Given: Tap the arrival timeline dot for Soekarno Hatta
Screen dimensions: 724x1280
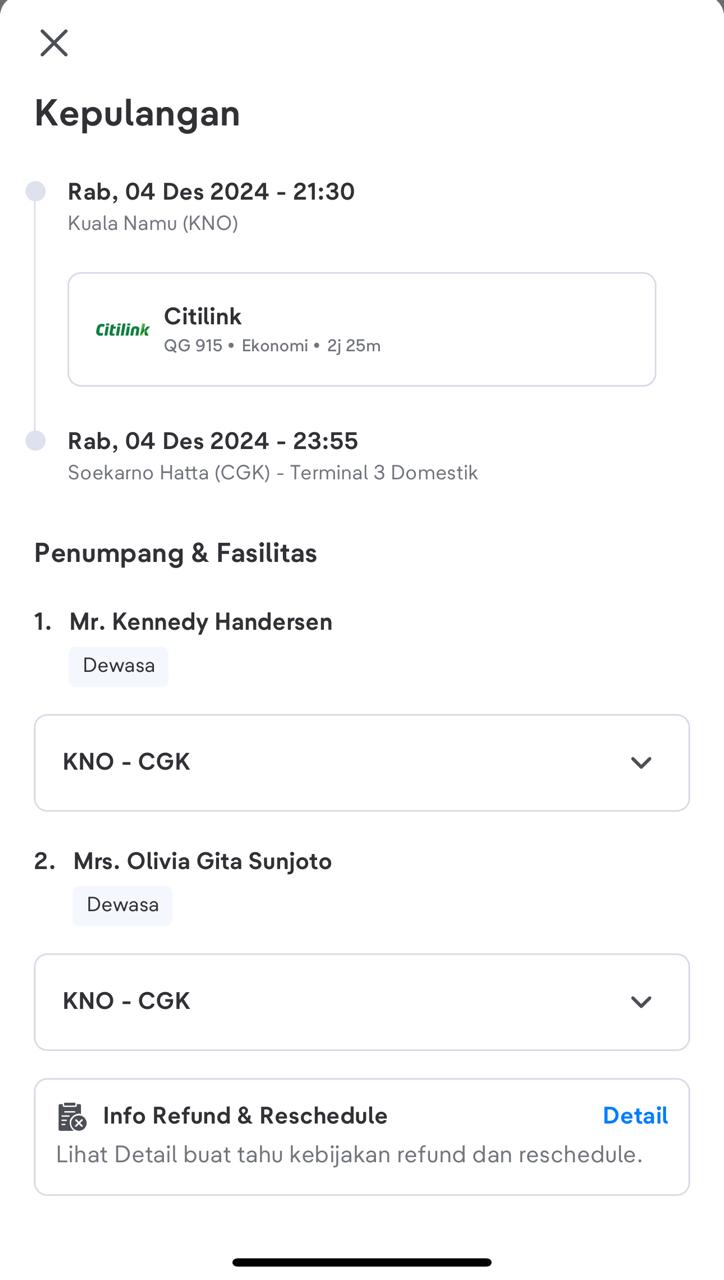Looking at the screenshot, I should point(36,441).
